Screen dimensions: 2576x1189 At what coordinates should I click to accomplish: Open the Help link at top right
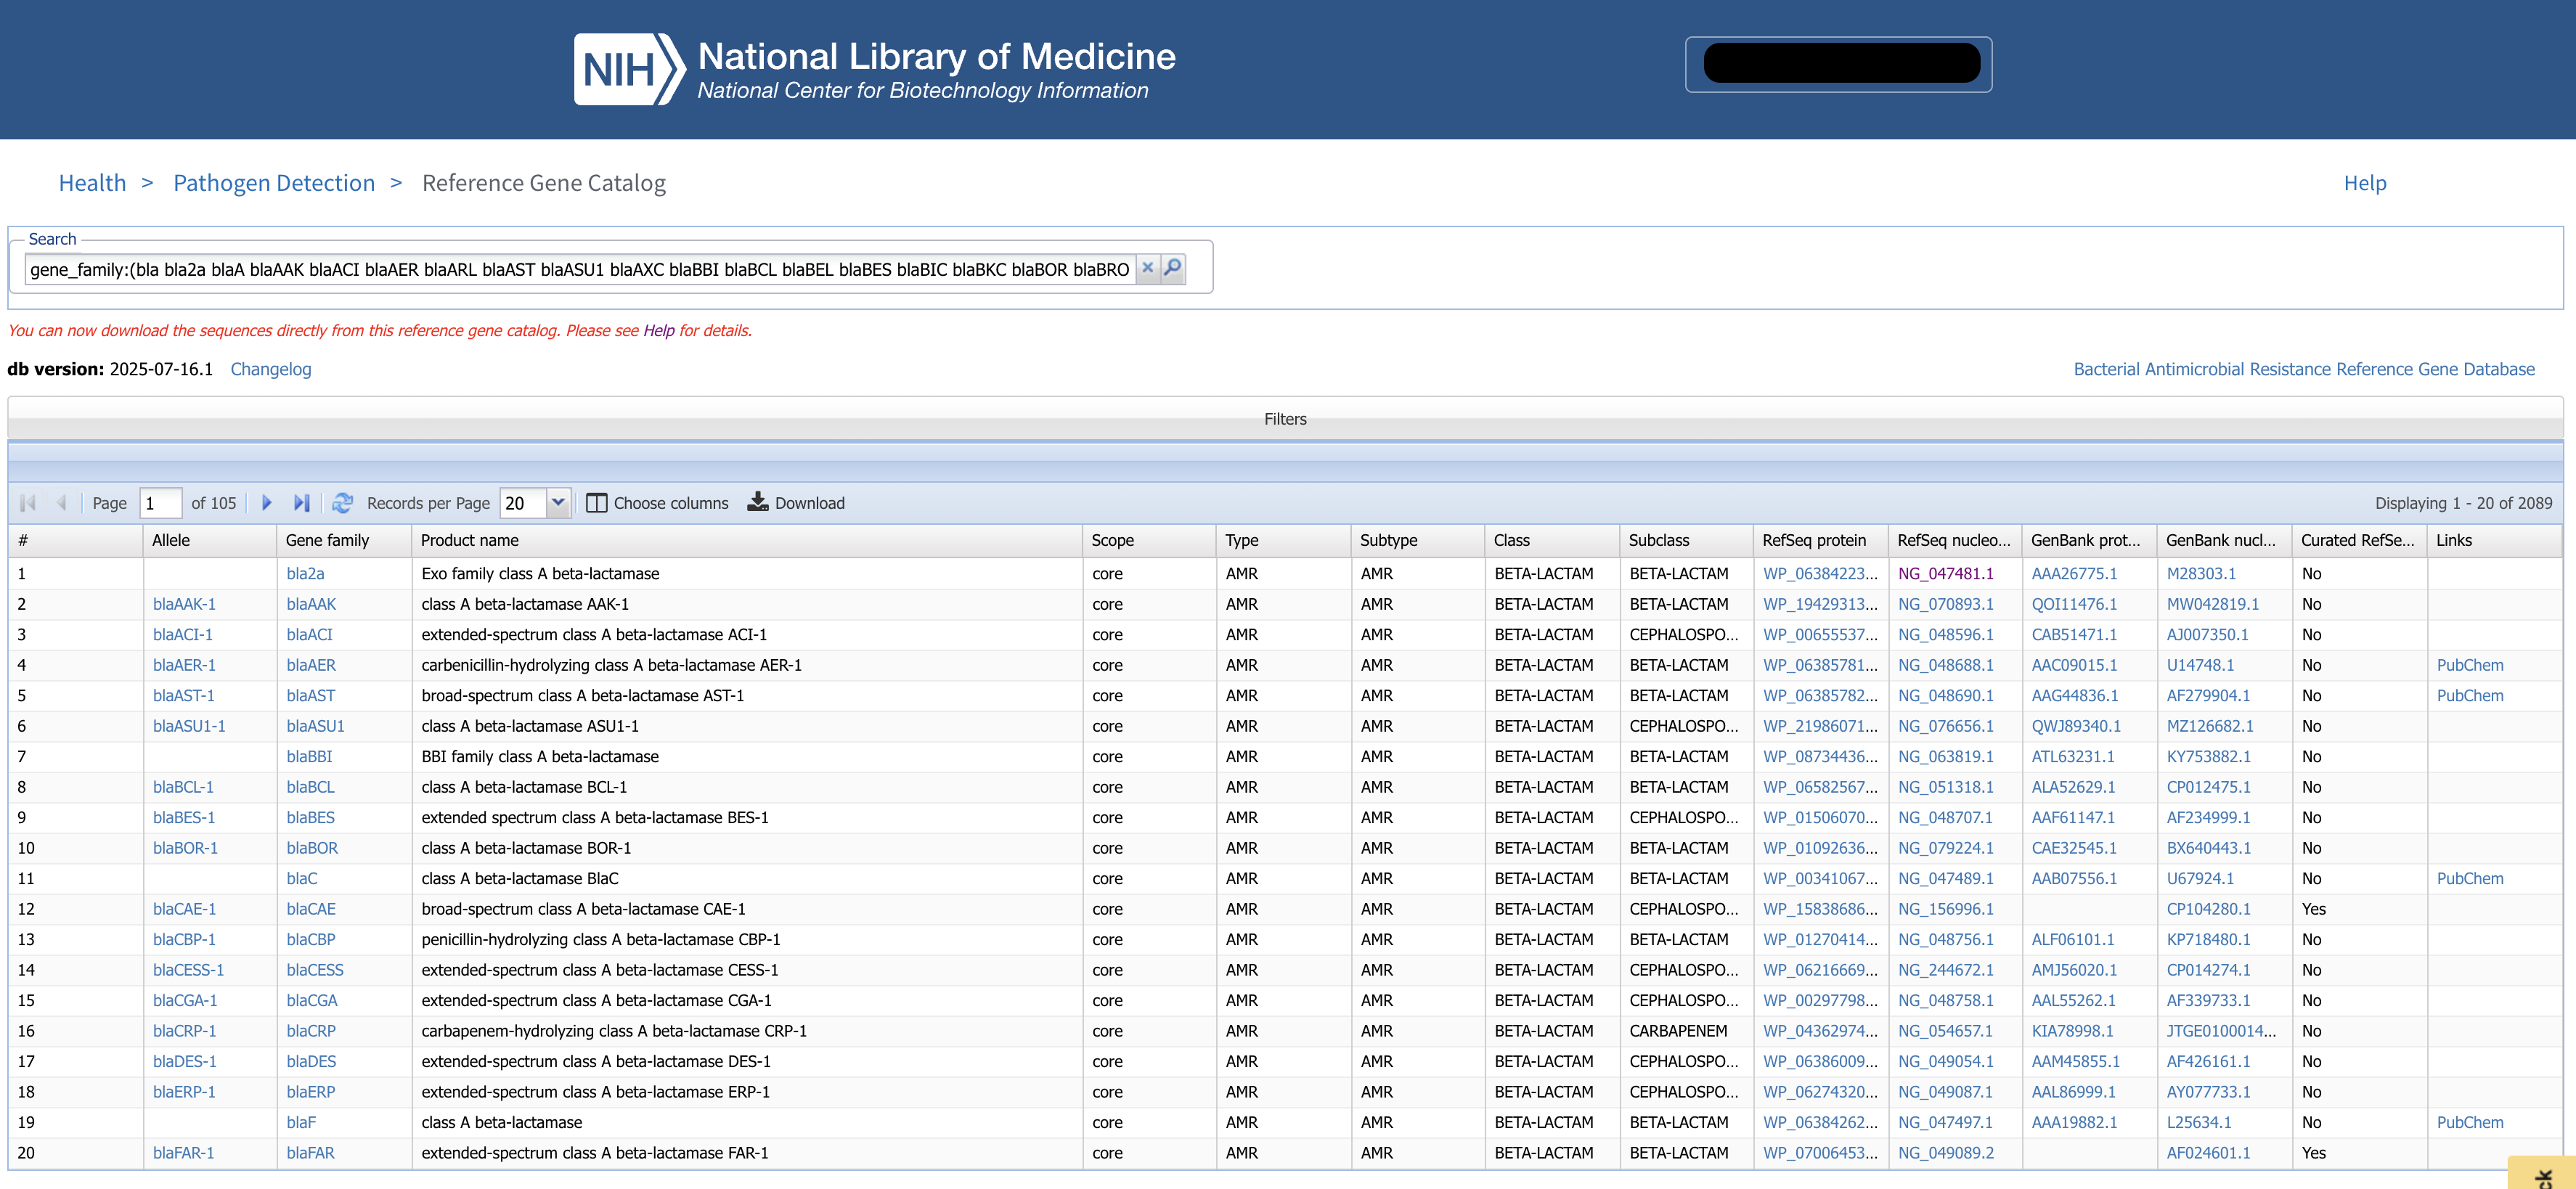[x=2365, y=183]
